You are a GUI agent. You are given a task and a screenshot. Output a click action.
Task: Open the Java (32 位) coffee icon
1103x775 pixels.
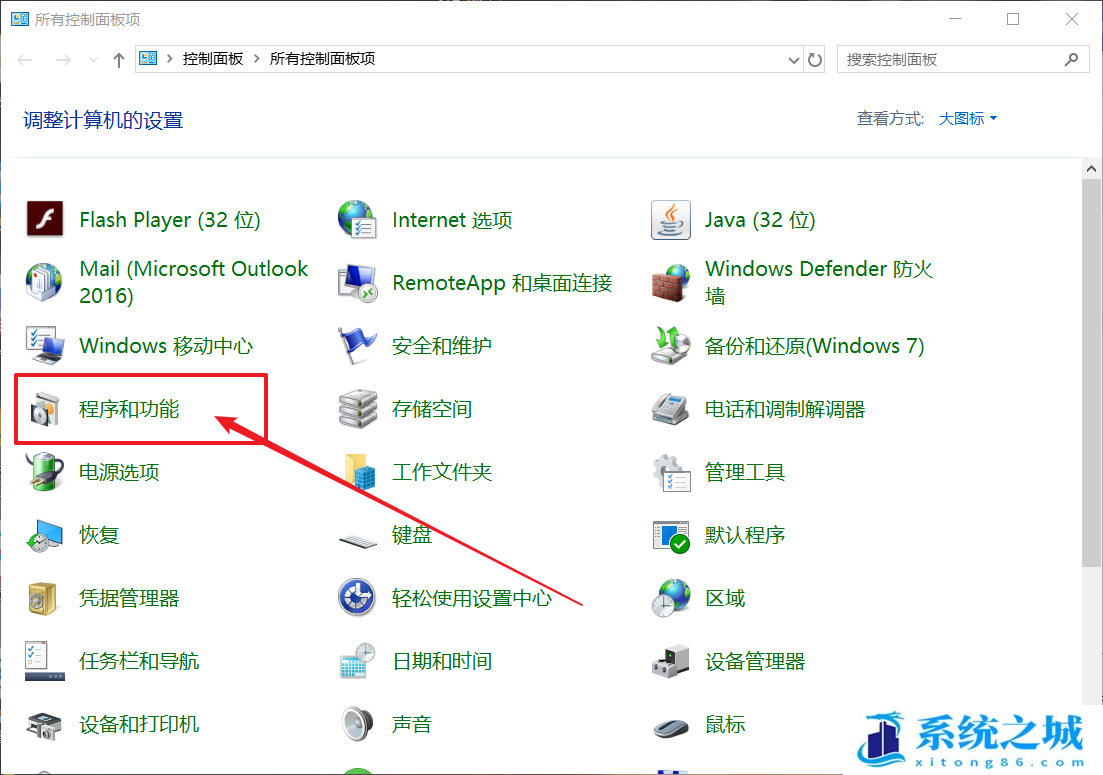click(670, 219)
